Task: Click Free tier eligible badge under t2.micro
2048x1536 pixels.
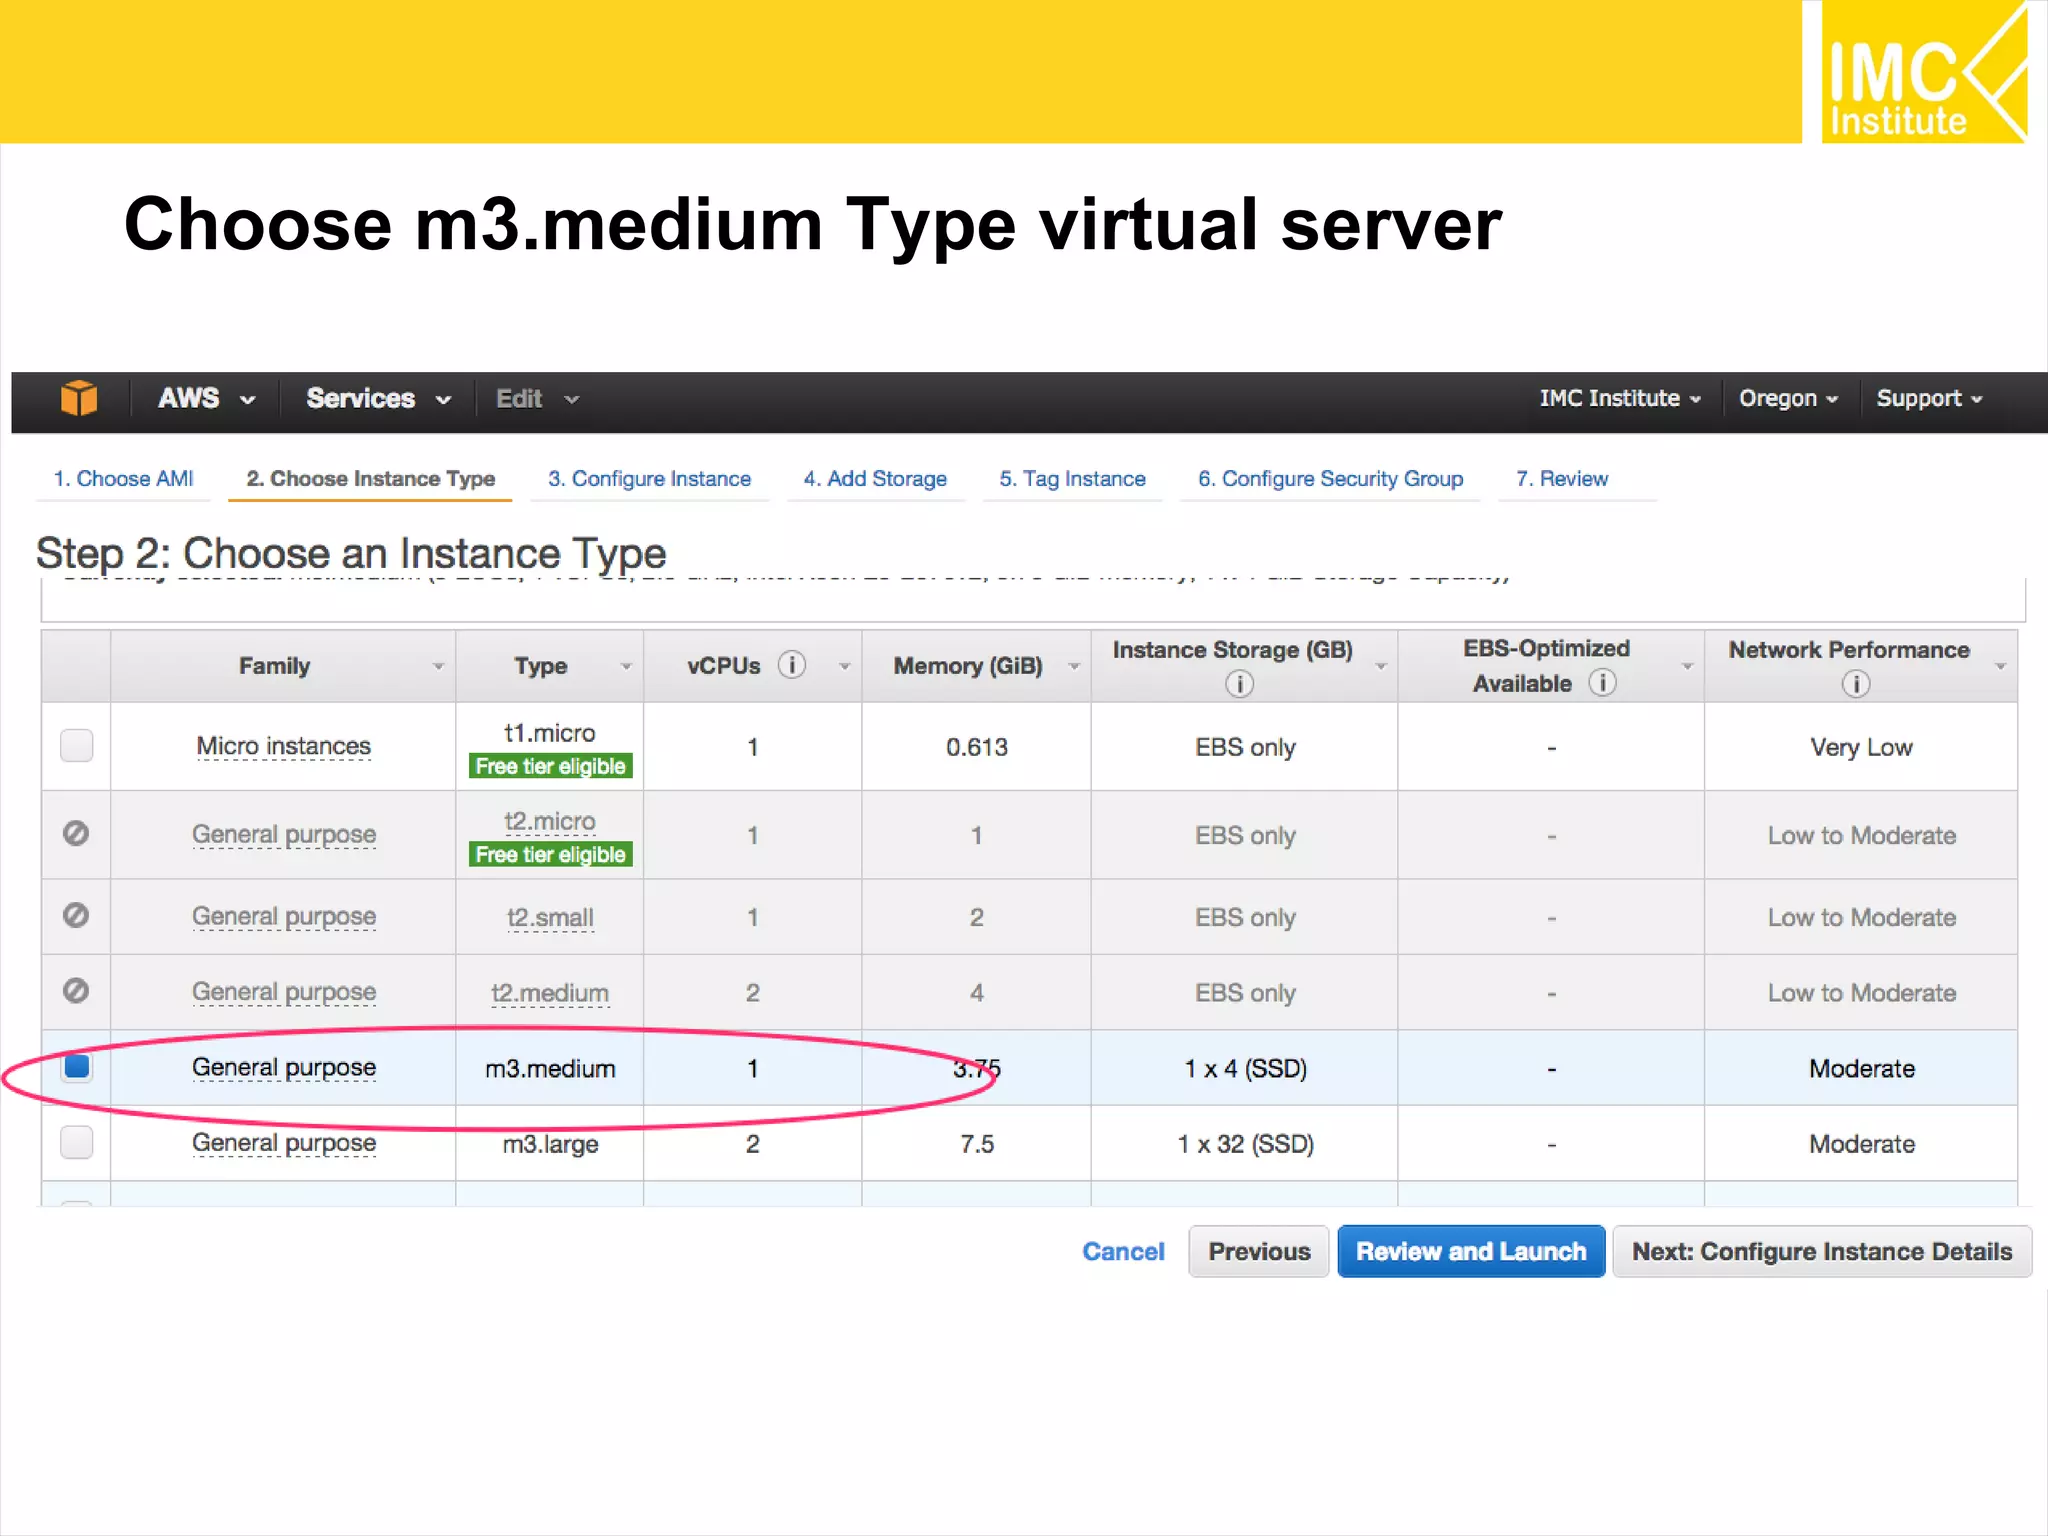Action: (550, 854)
